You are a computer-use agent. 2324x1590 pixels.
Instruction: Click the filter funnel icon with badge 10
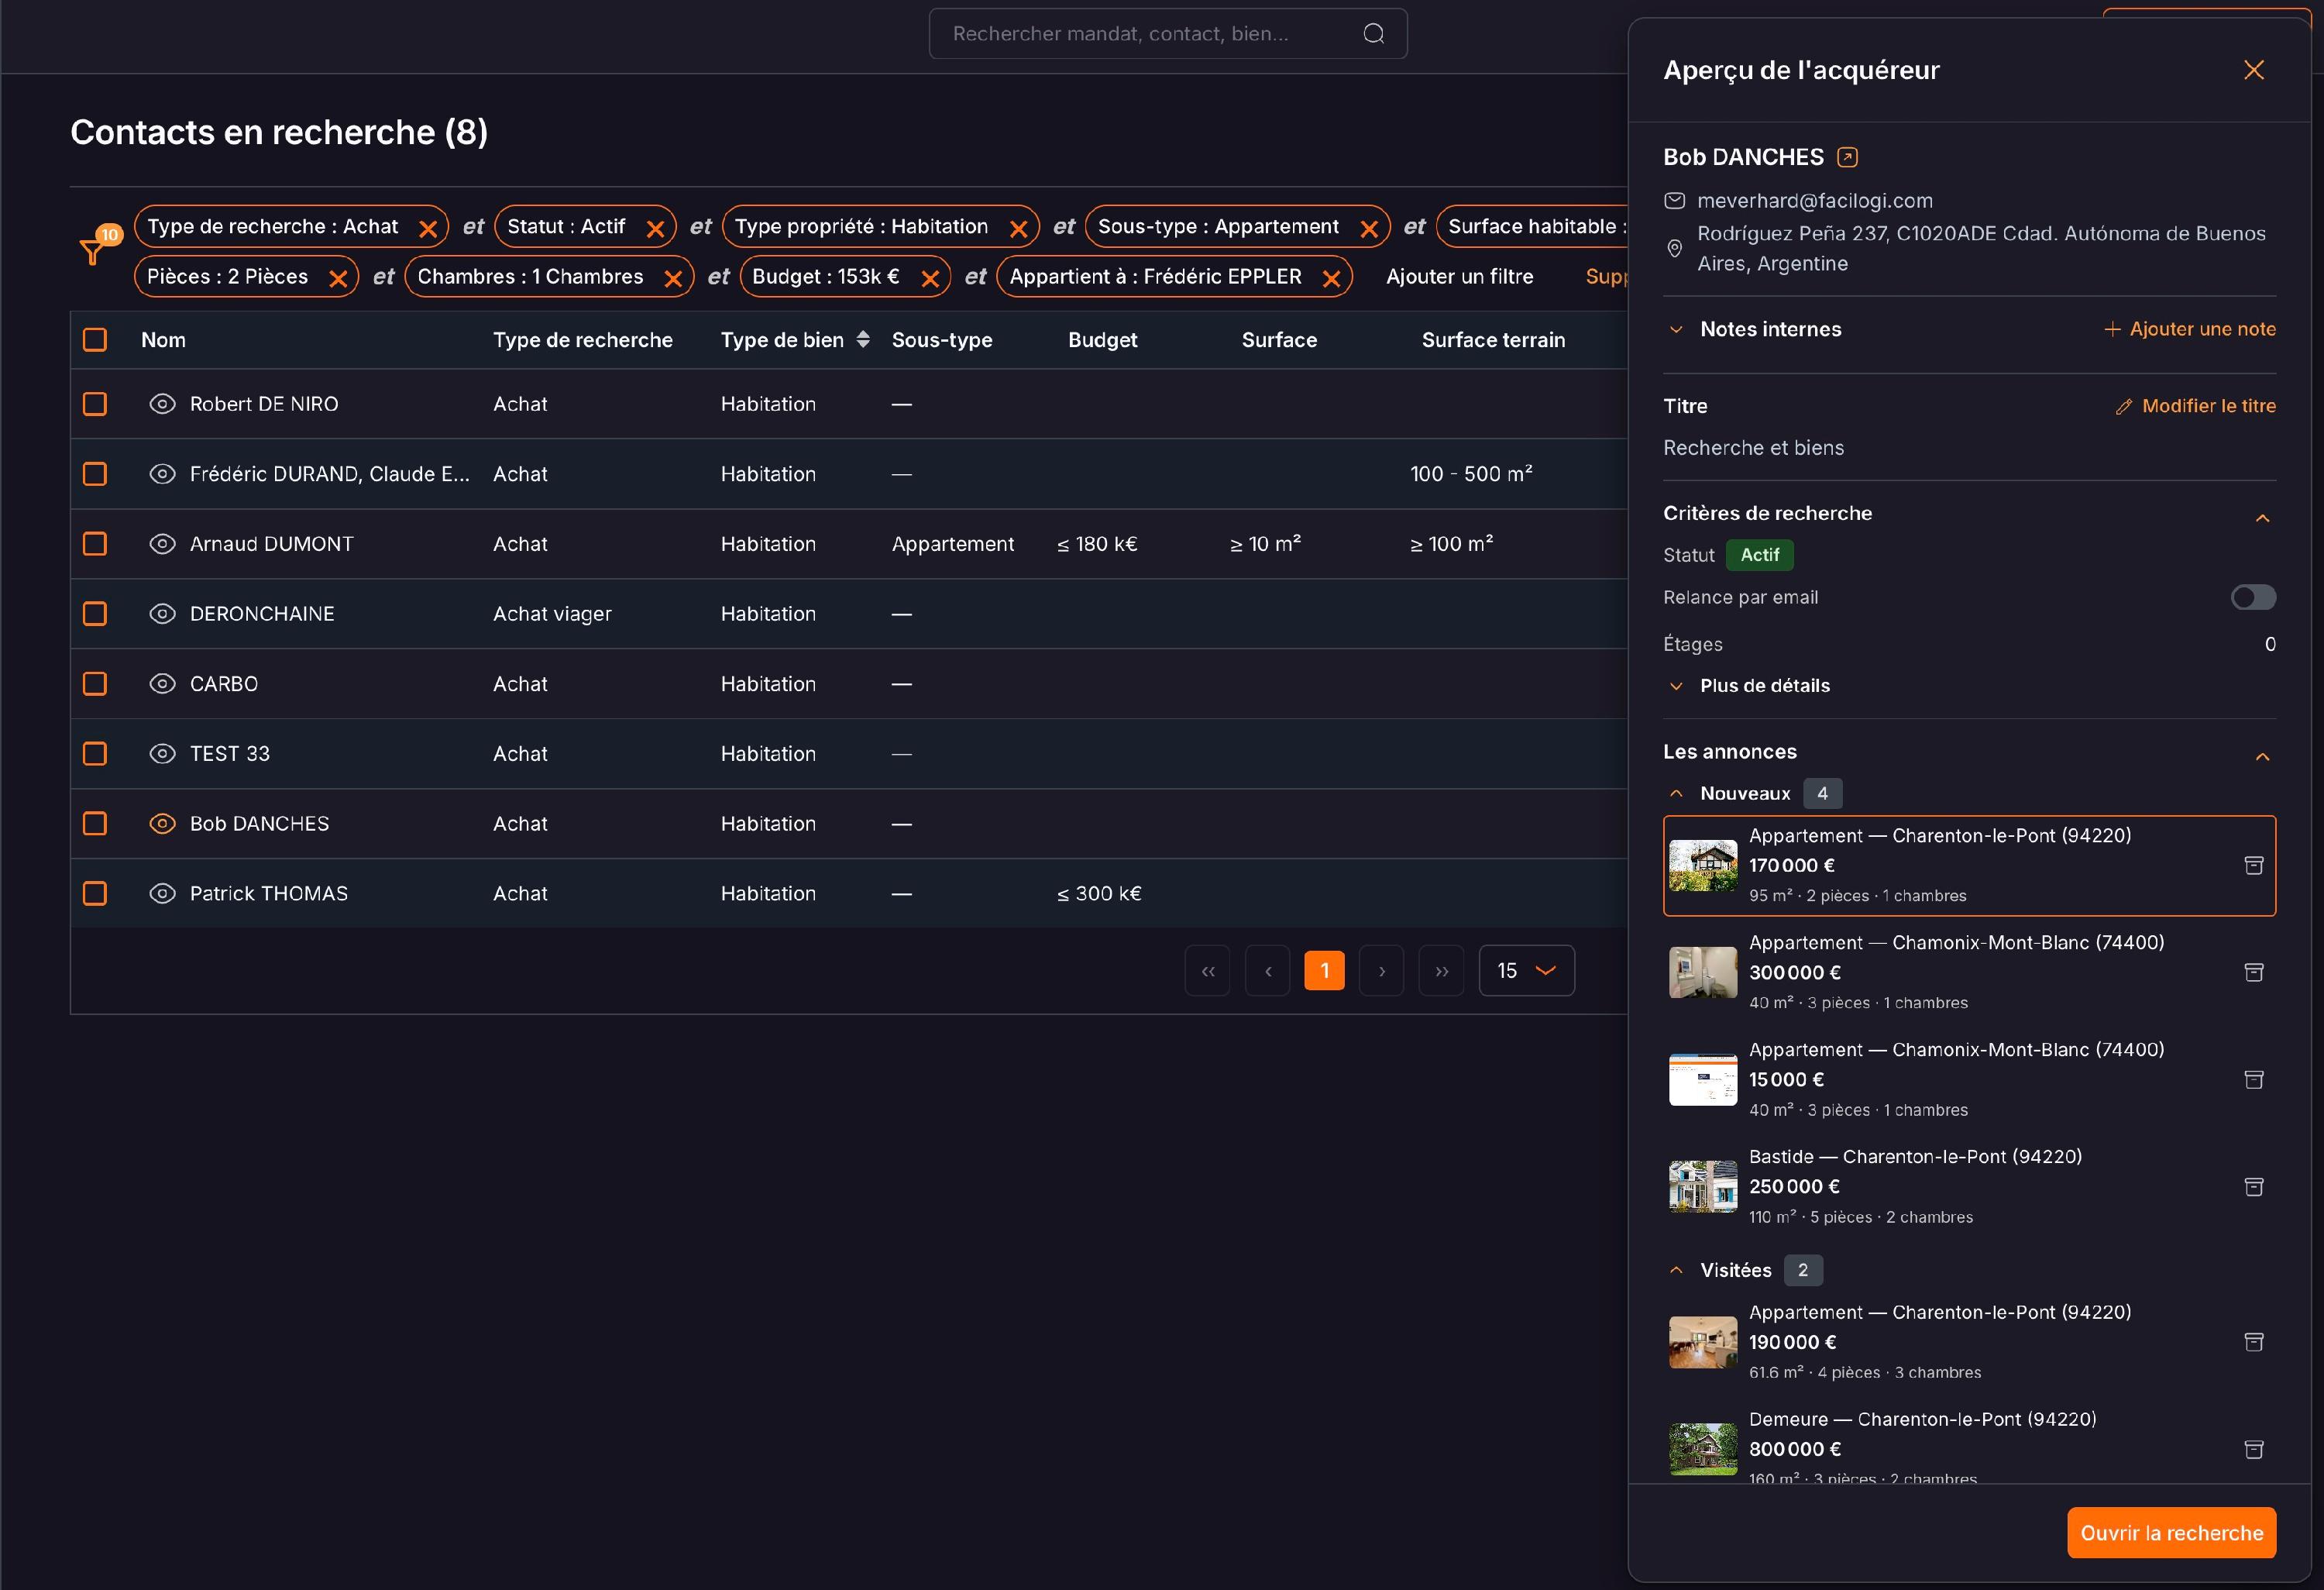(x=94, y=250)
